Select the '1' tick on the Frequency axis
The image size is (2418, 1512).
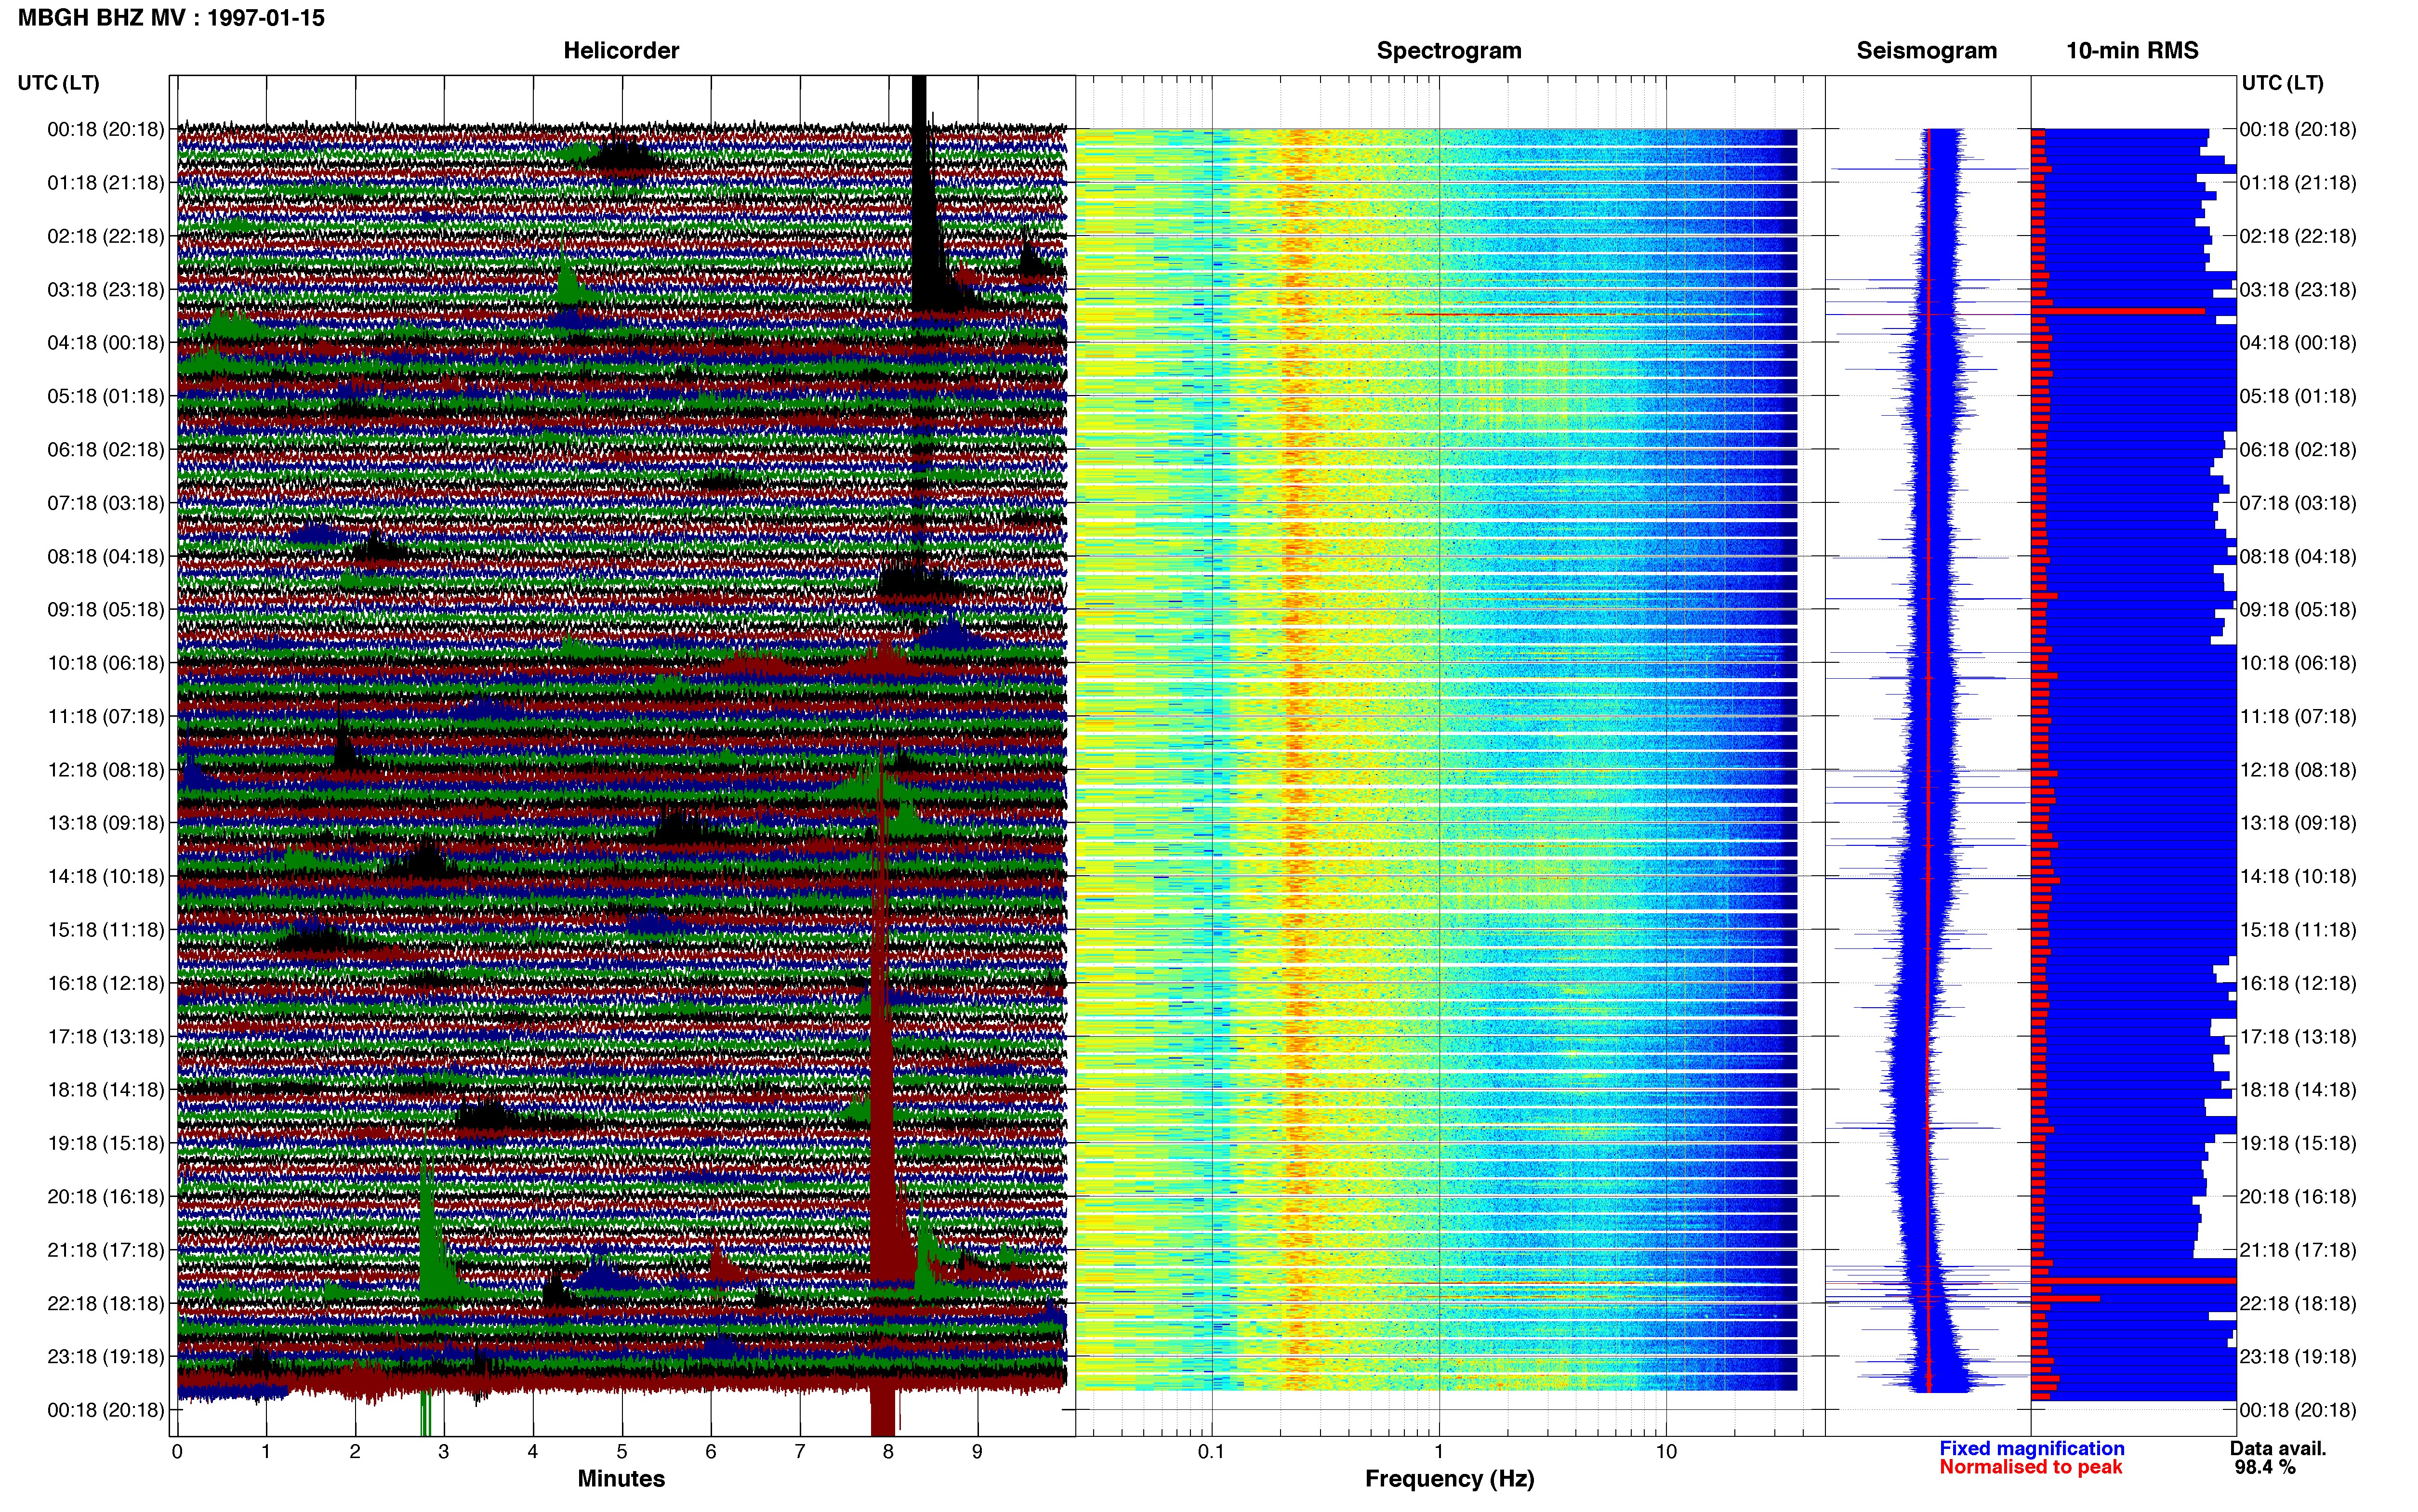coord(1439,1452)
